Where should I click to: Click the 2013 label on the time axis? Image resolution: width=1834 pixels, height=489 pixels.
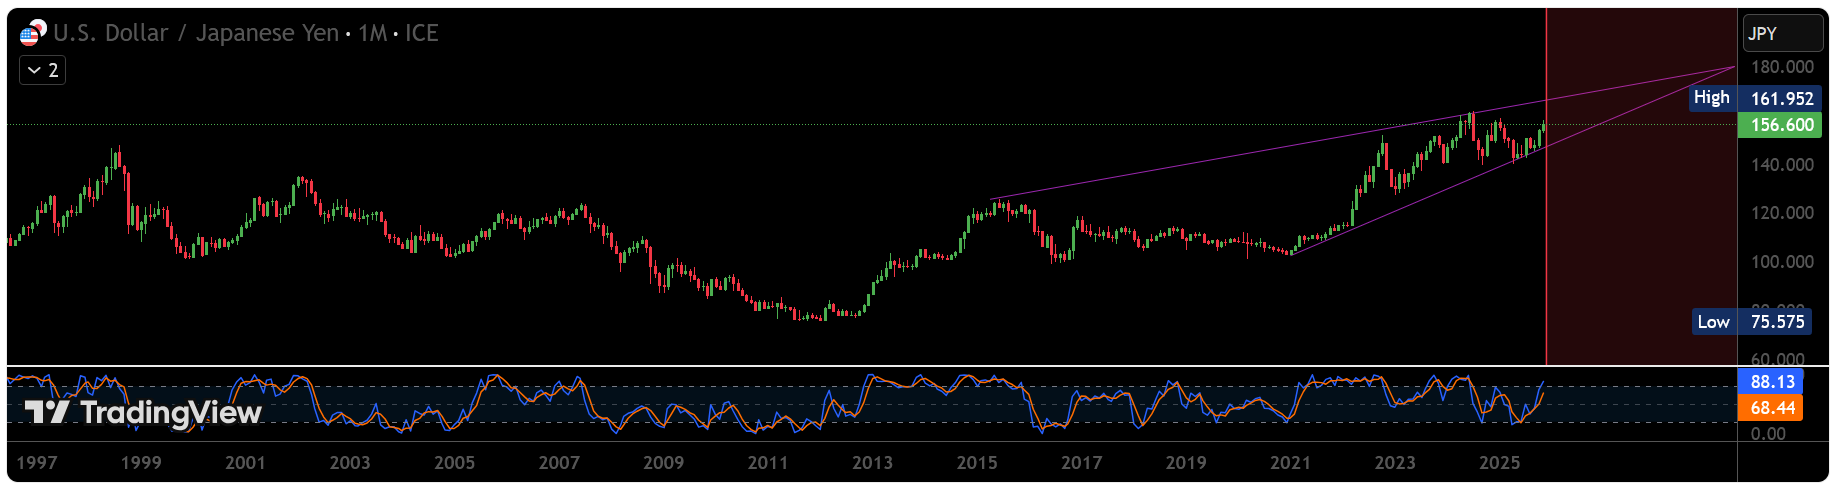[872, 462]
